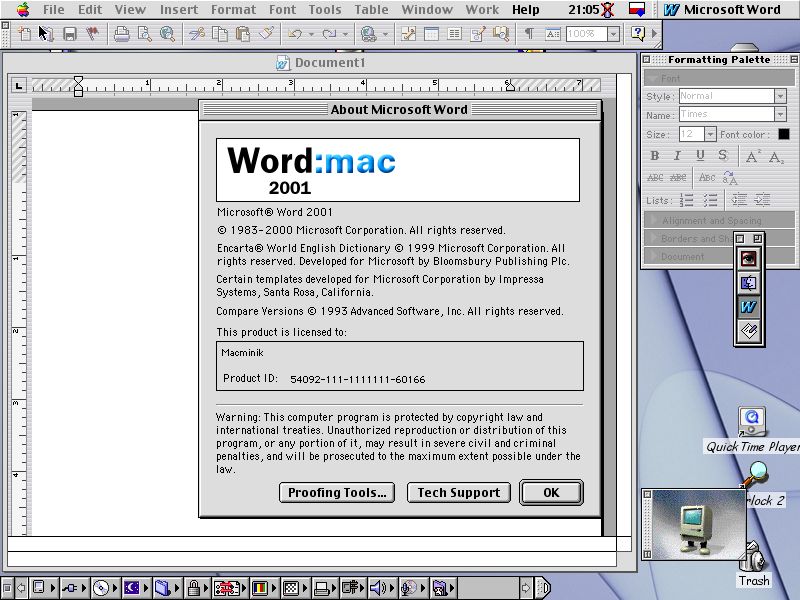Toggle Bold in Formatting Palette
Image resolution: width=800 pixels, height=600 pixels.
point(655,156)
